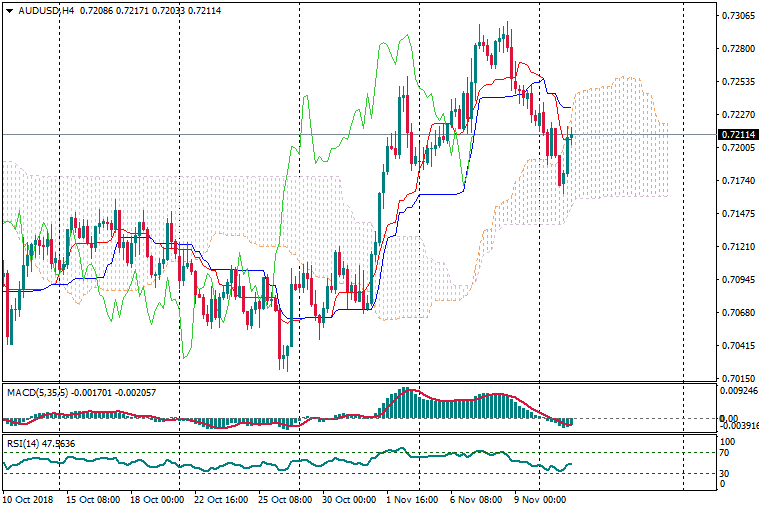Click the MACD 0.009246 scale label
759x511 pixels.
[738, 392]
